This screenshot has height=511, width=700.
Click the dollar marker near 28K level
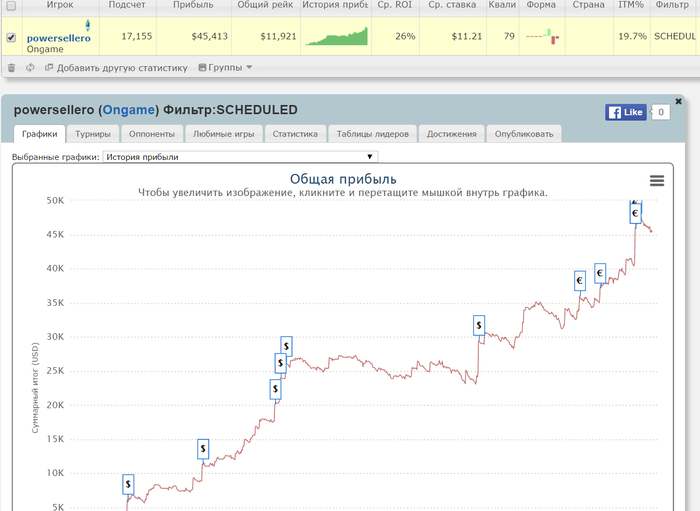point(286,346)
